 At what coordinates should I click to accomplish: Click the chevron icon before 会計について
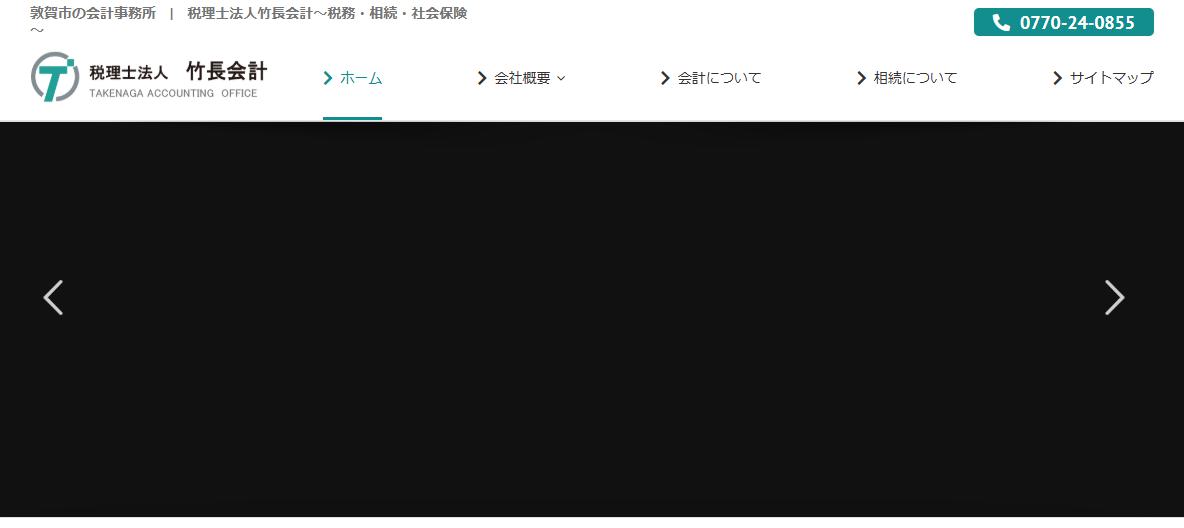pos(665,78)
